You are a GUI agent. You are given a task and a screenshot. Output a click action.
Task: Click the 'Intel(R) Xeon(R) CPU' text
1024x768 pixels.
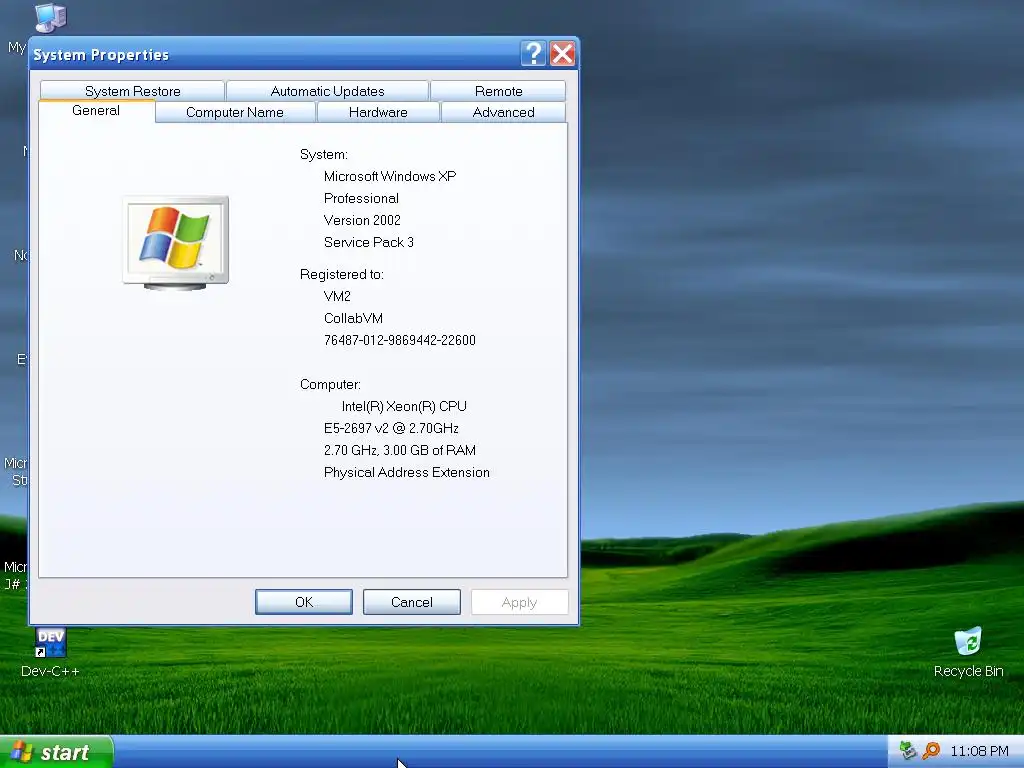pos(404,406)
